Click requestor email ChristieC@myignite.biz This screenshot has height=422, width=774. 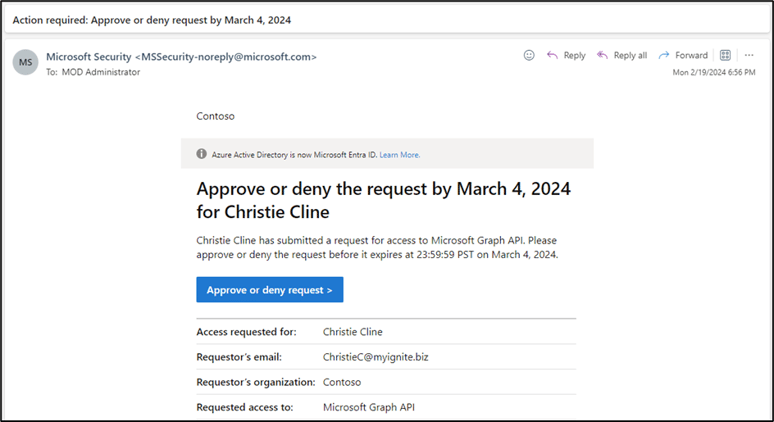tap(376, 357)
